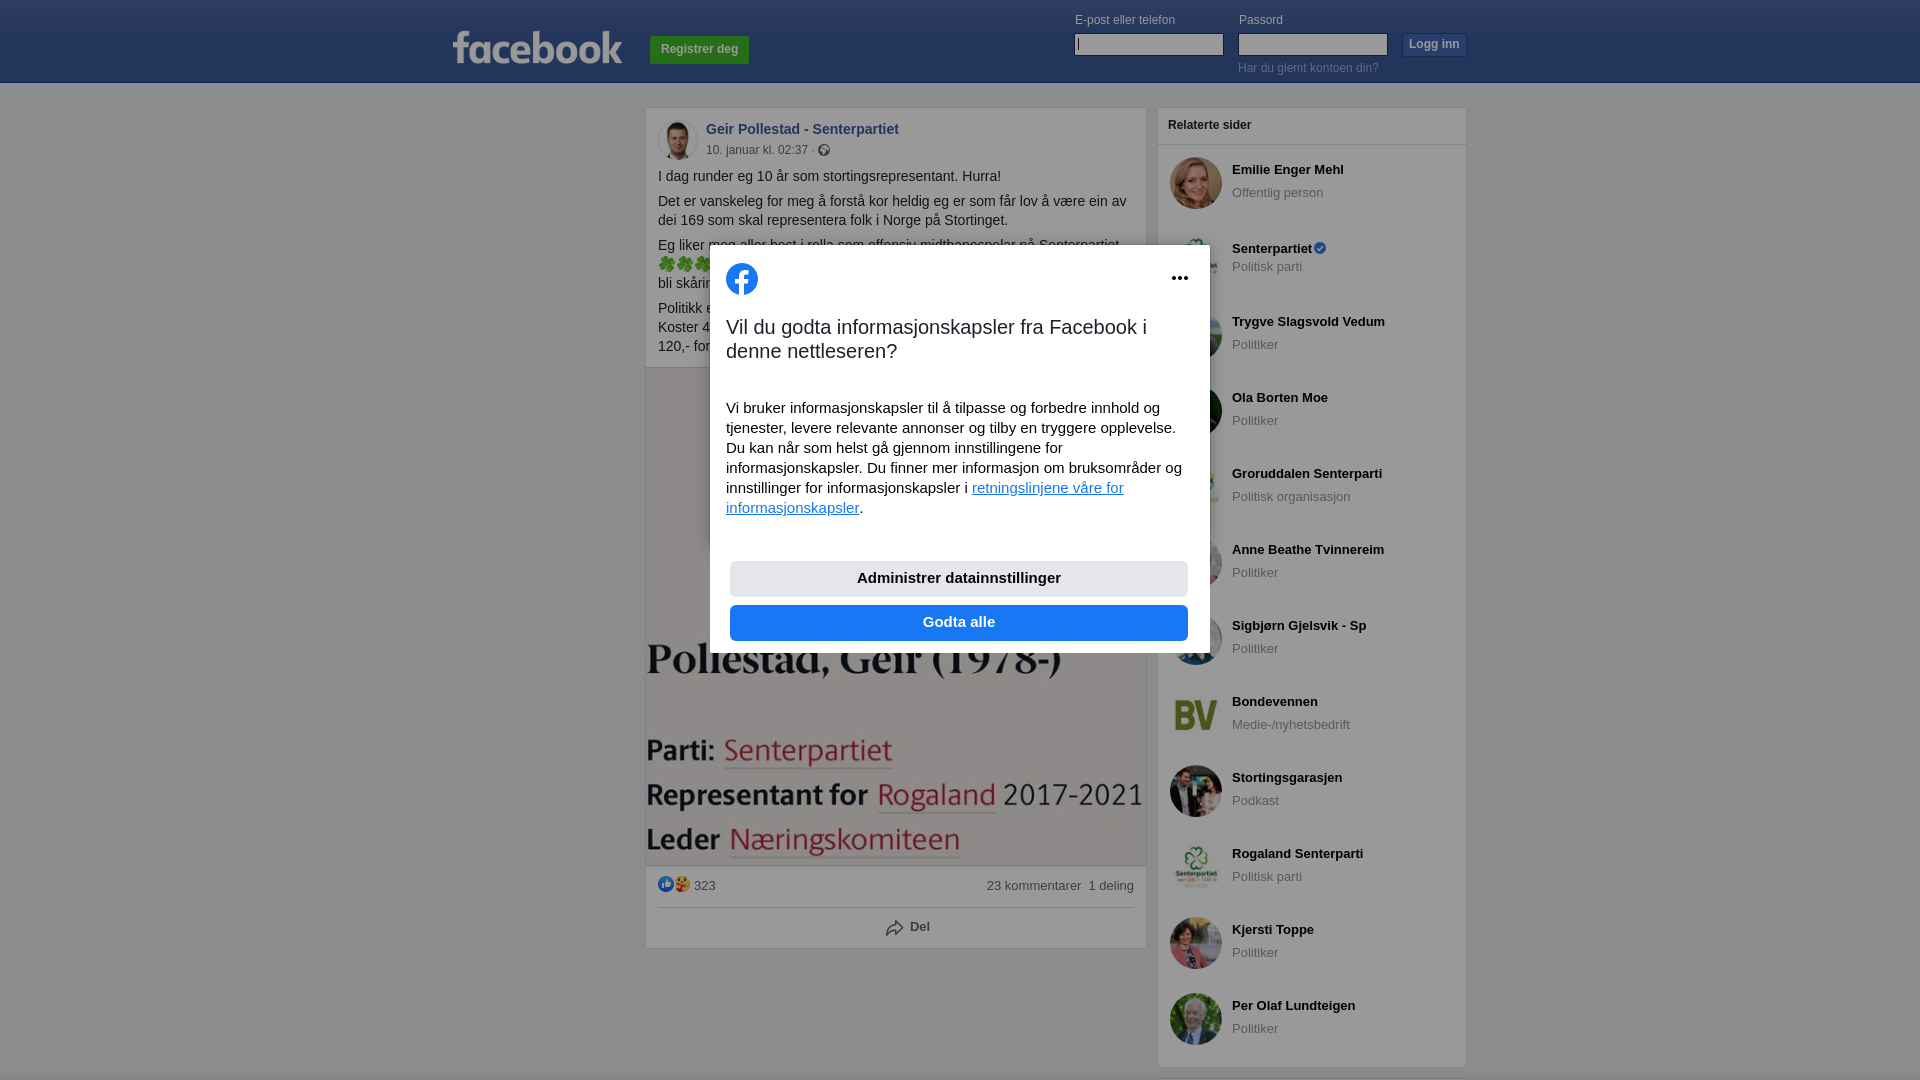Click the Registrer deg button
The image size is (1920, 1080).
(x=699, y=49)
